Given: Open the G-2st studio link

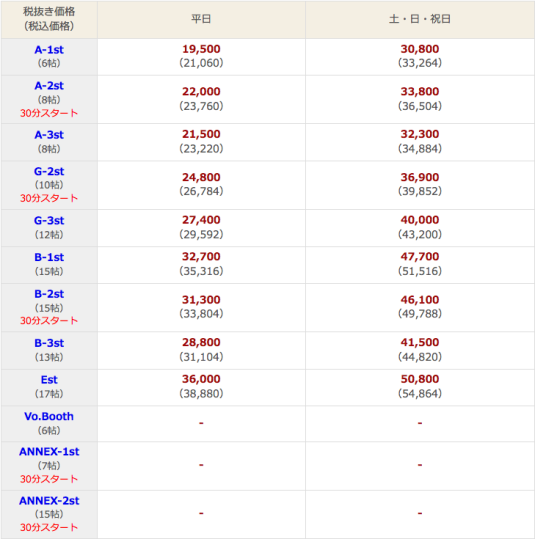Looking at the screenshot, I should (49, 171).
